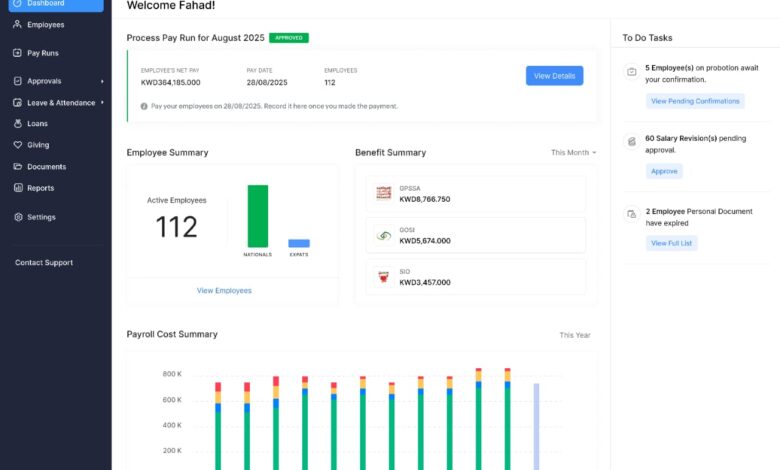Click the GPSSA benefit logo
The width and height of the screenshot is (780, 470).
(x=383, y=194)
